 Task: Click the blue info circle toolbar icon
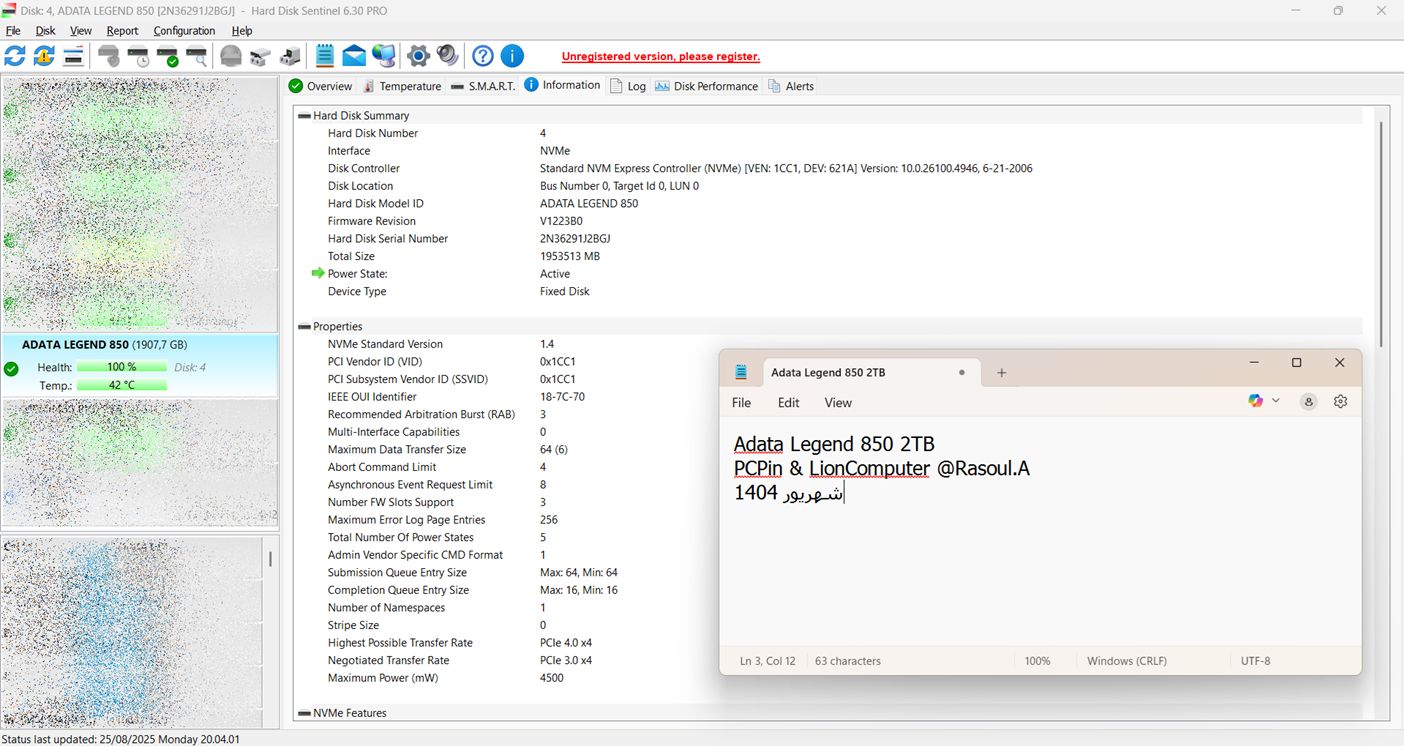pyautogui.click(x=512, y=56)
